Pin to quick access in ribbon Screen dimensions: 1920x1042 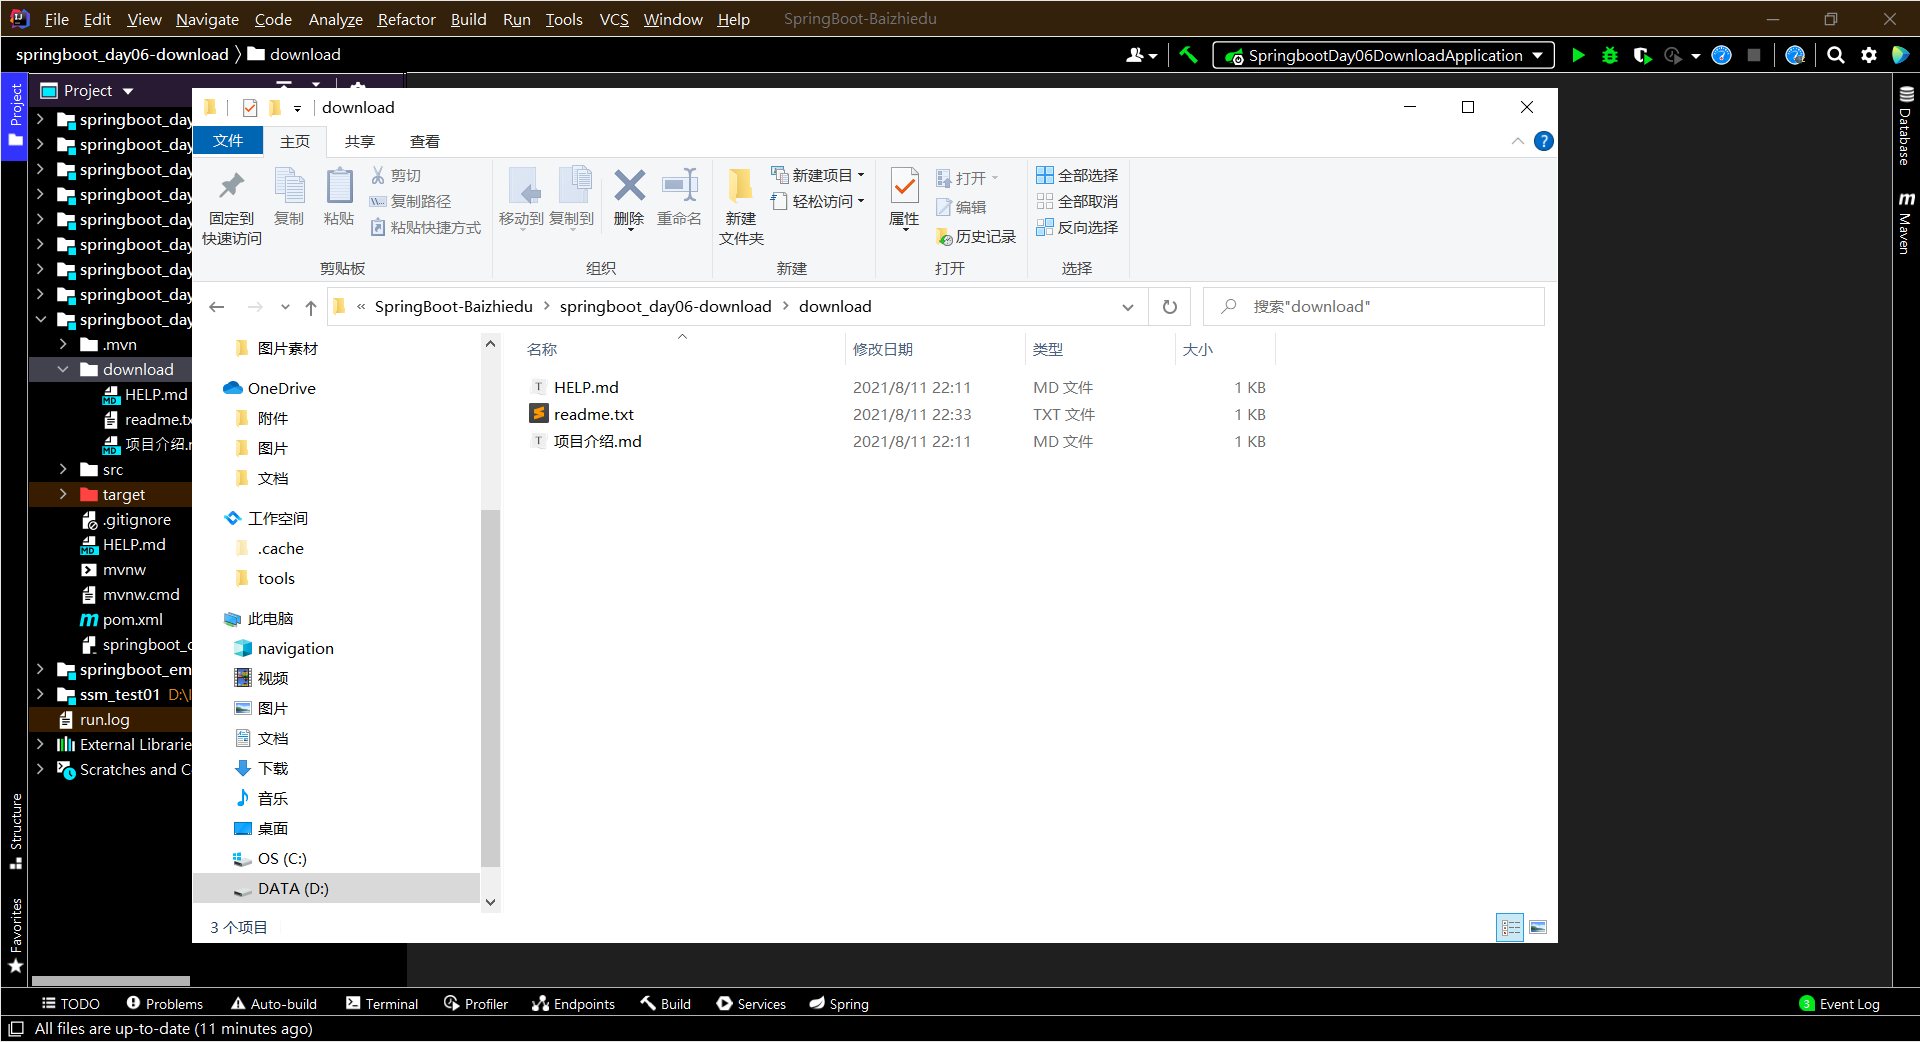[x=232, y=207]
